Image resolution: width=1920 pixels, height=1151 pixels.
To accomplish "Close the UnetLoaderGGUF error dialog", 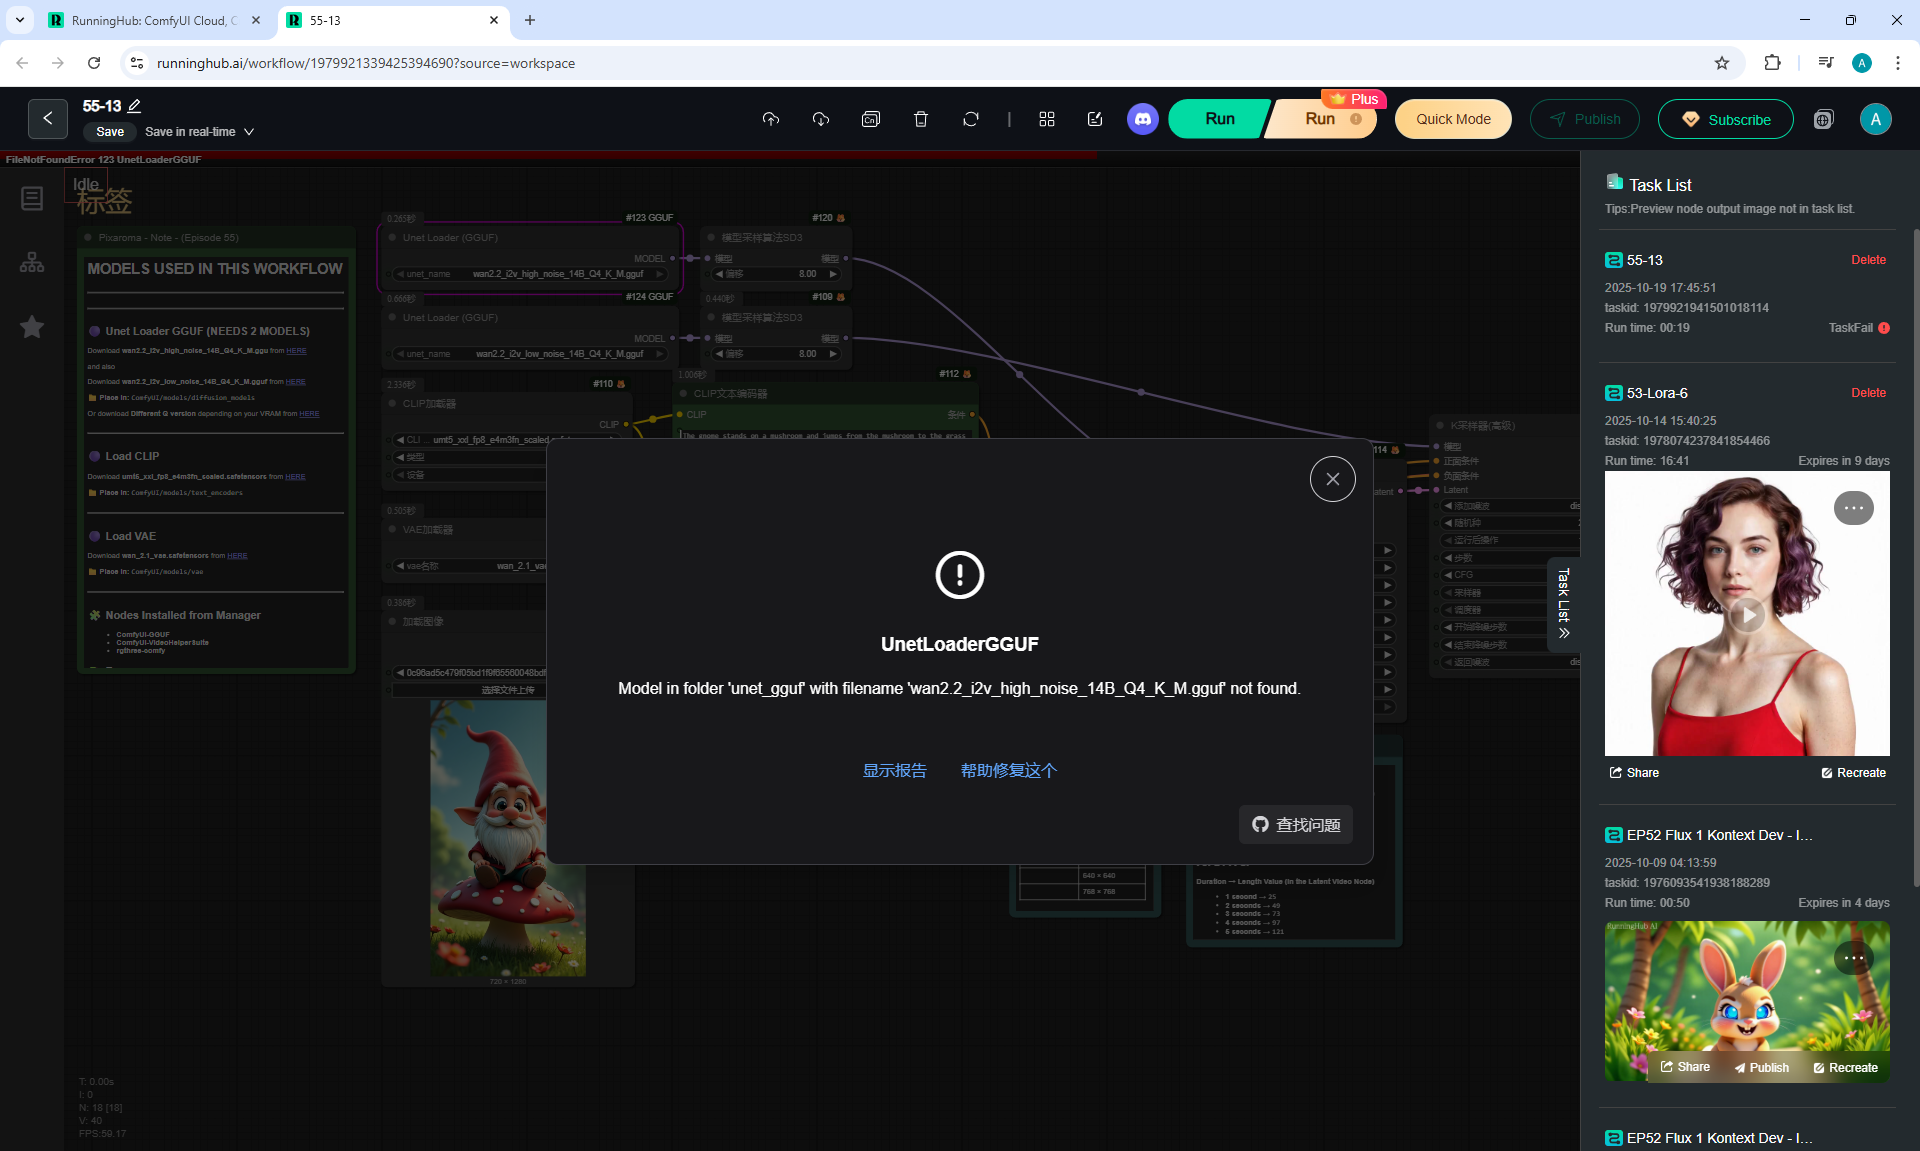I will (x=1332, y=479).
